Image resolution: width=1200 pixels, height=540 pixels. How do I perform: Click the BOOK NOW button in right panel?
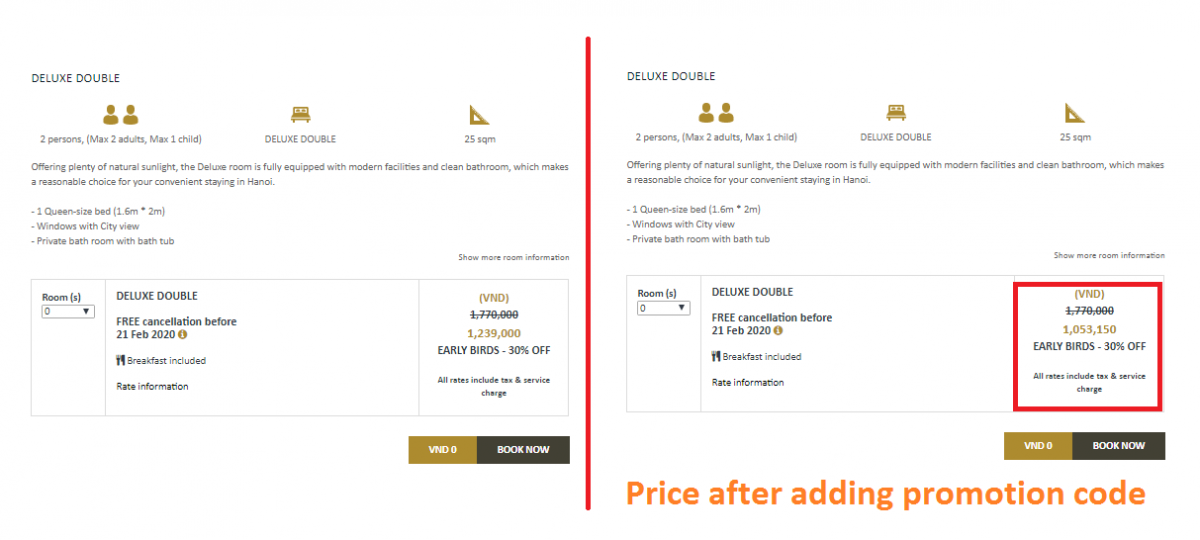[x=1118, y=446]
